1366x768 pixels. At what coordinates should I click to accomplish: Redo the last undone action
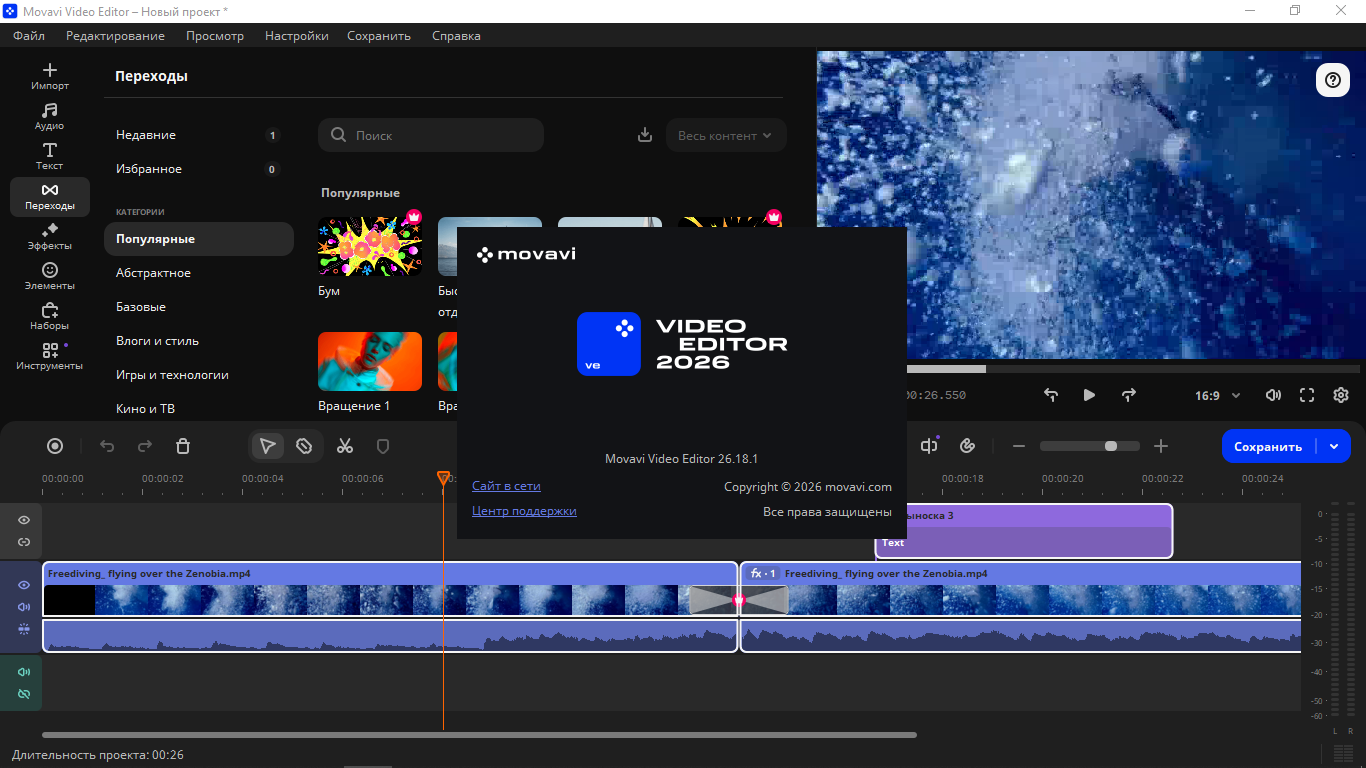tap(145, 446)
